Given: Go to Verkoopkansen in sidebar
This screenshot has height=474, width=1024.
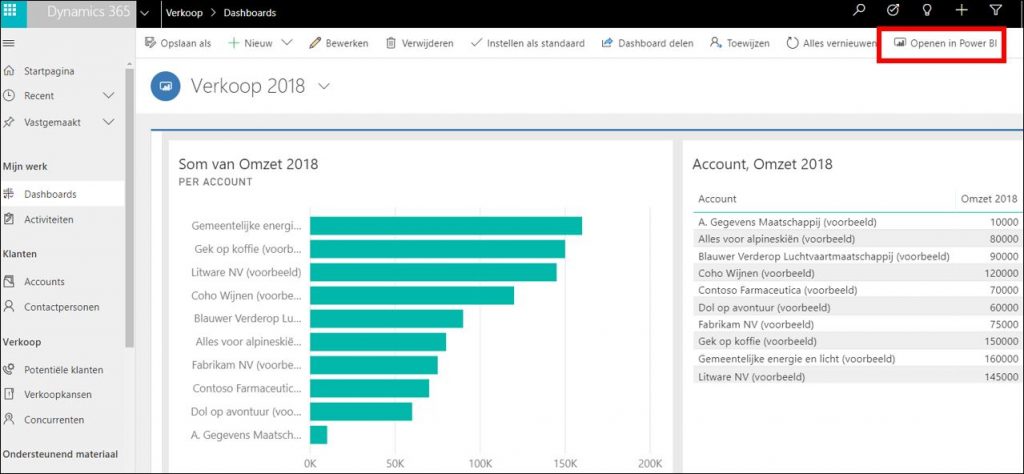Looking at the screenshot, I should click(58, 394).
